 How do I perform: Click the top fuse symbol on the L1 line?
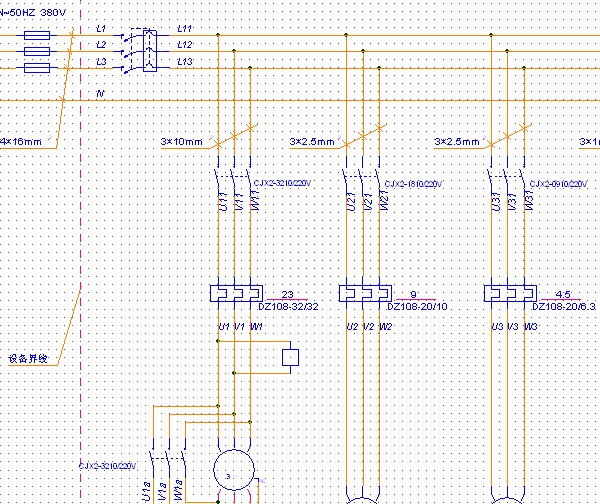pos(37,35)
